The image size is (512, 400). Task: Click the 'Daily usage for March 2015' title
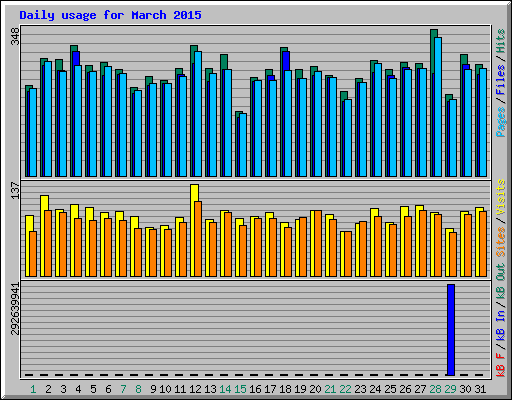(x=110, y=15)
